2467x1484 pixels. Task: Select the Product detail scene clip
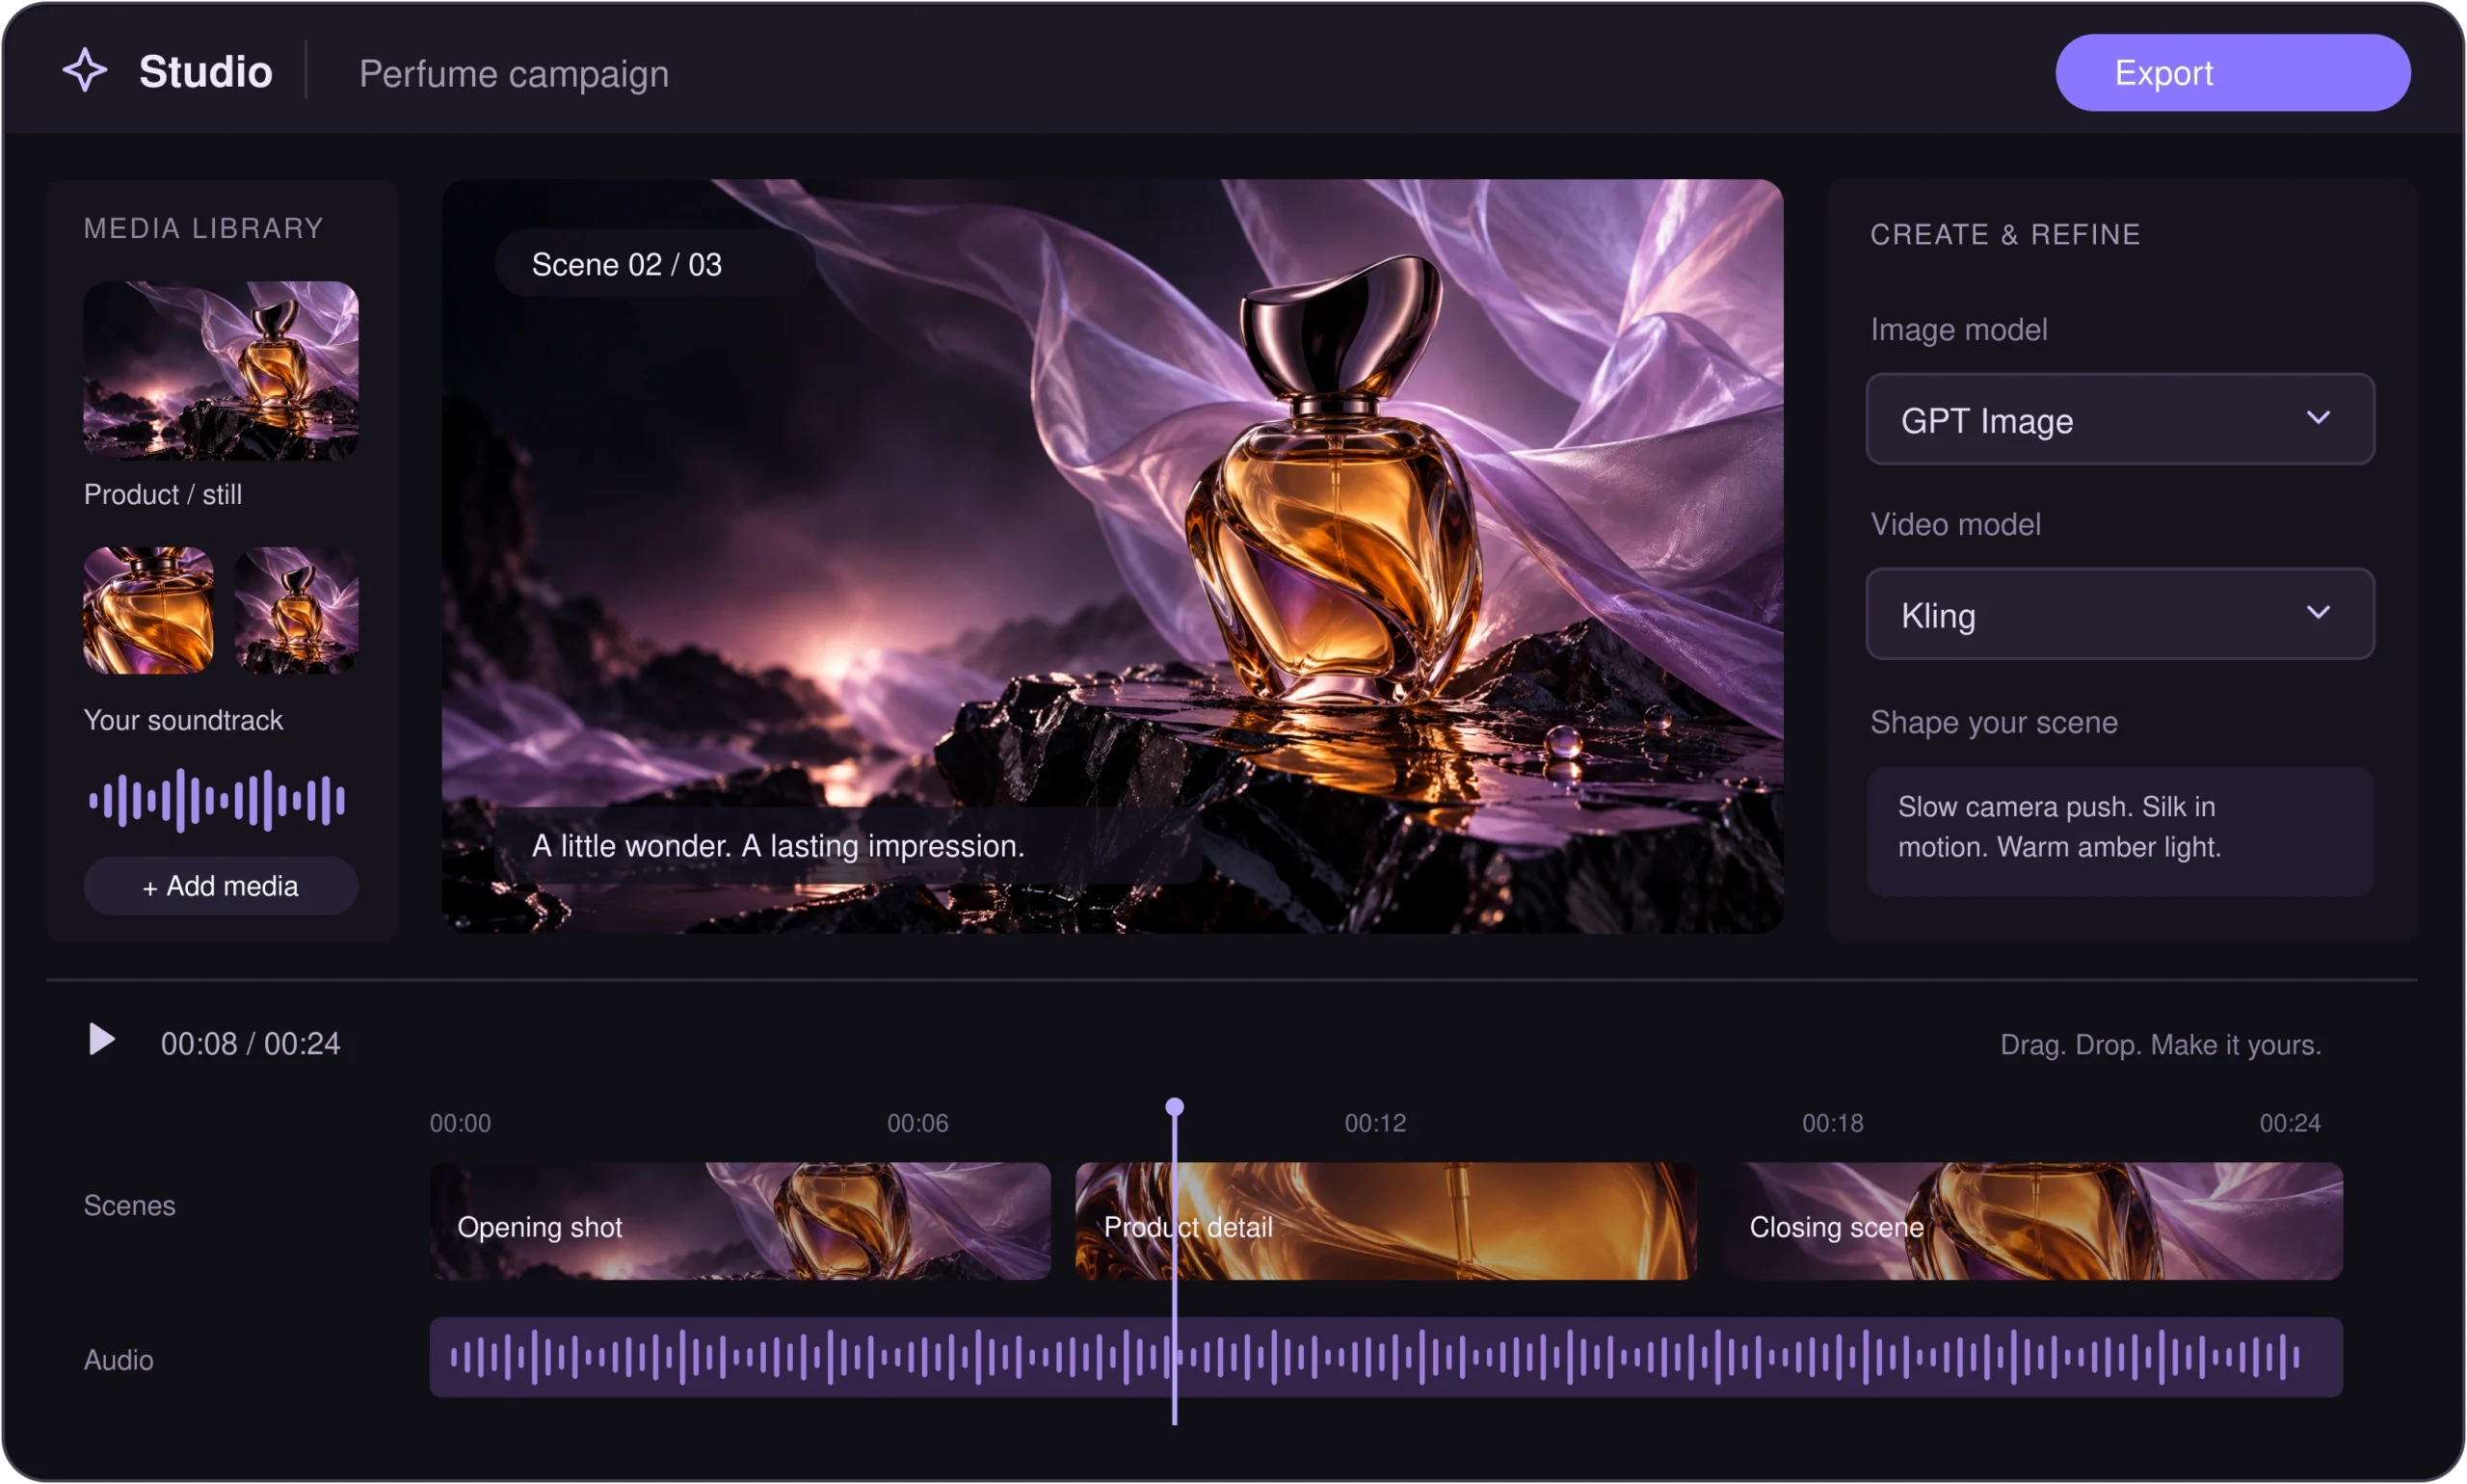pyautogui.click(x=1385, y=1221)
